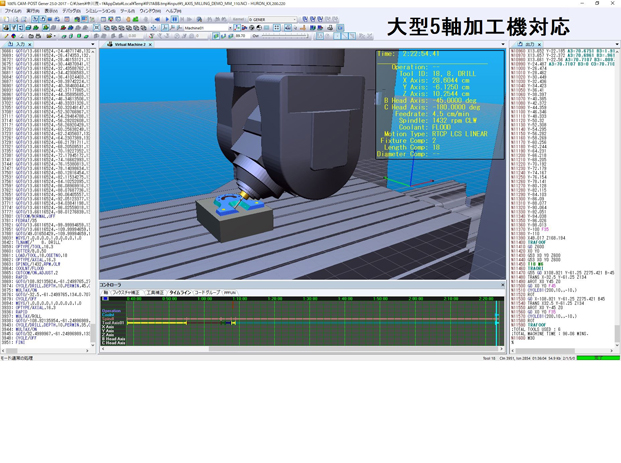Toggle the four-square grid view icon
The width and height of the screenshot is (621, 463).
click(277, 28)
